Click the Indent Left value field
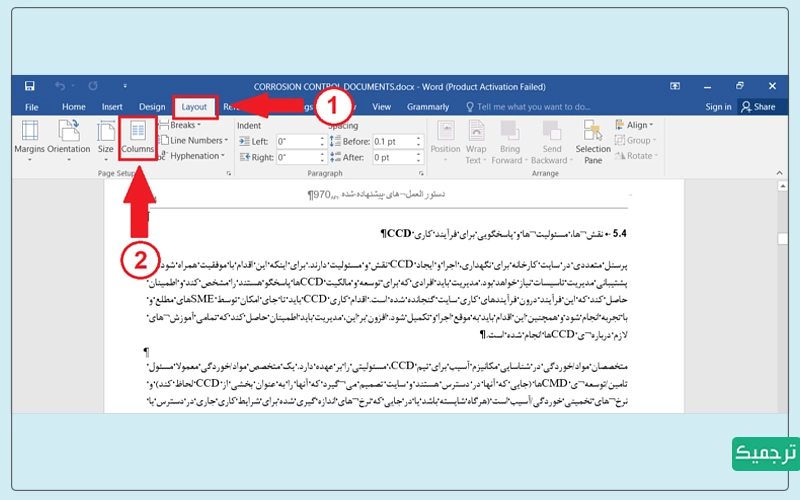Screen dimensions: 800x500 click(297, 141)
